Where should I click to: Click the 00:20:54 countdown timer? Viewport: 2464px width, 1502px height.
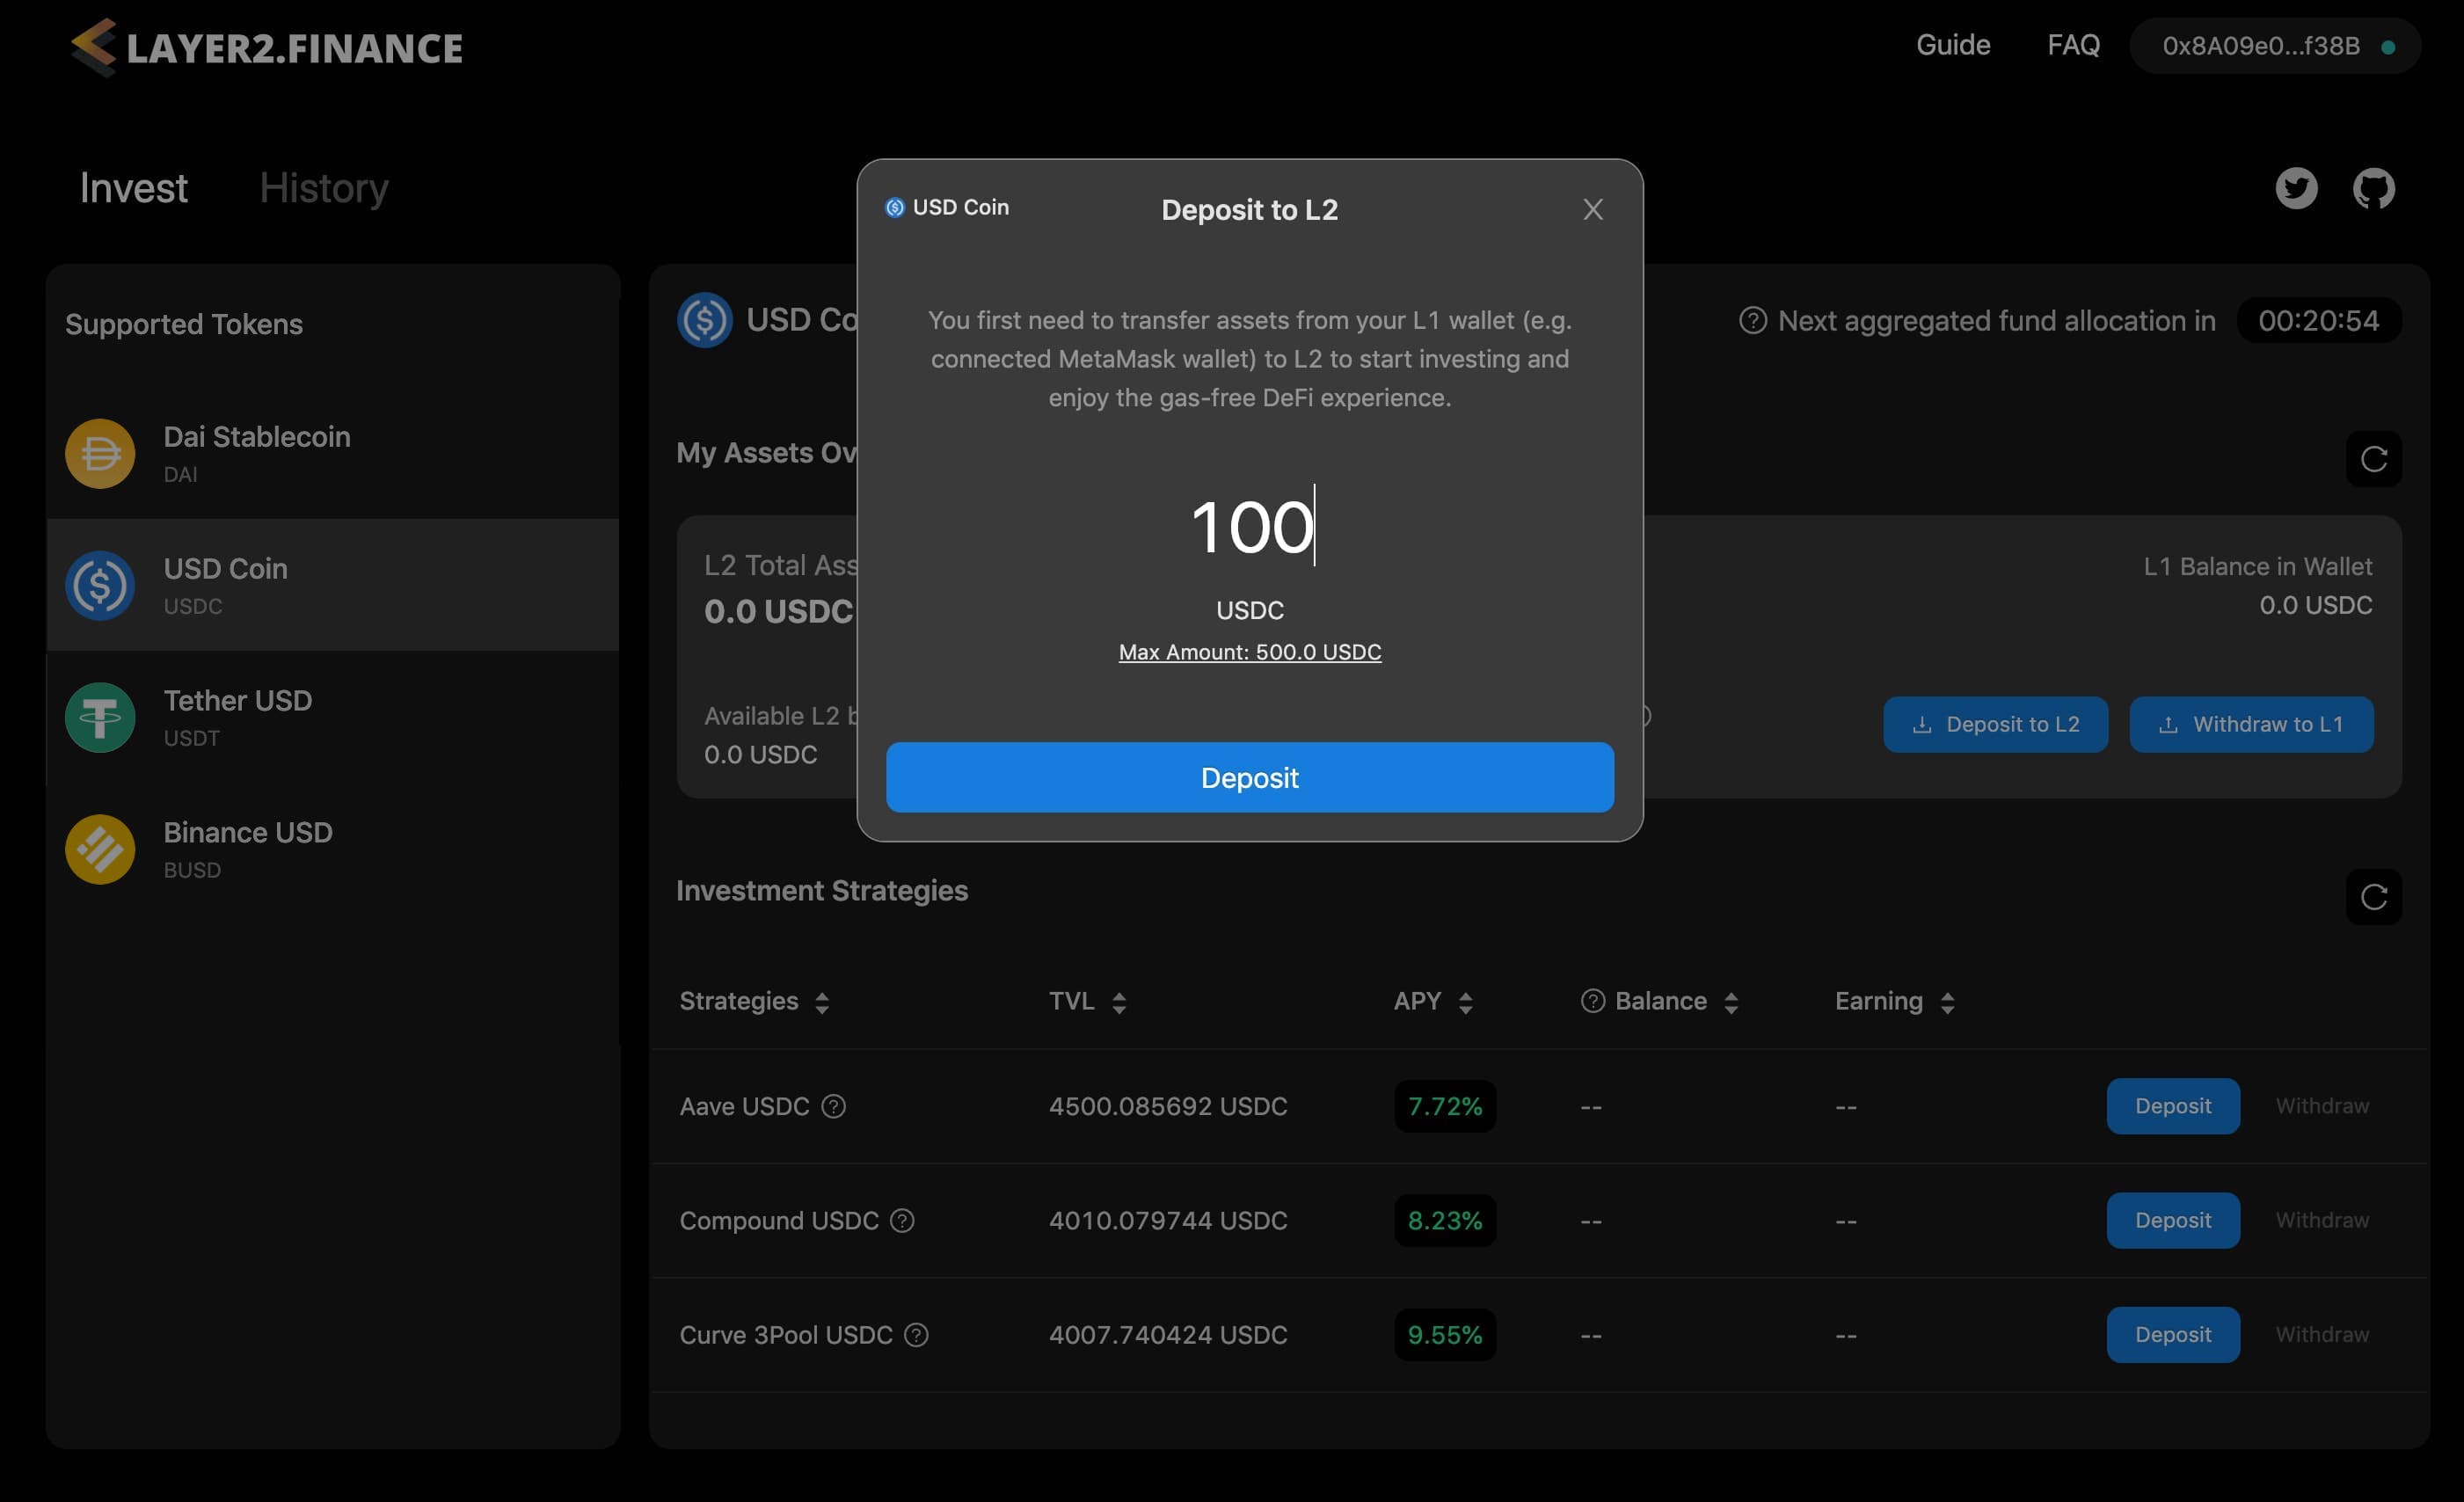(x=2318, y=320)
